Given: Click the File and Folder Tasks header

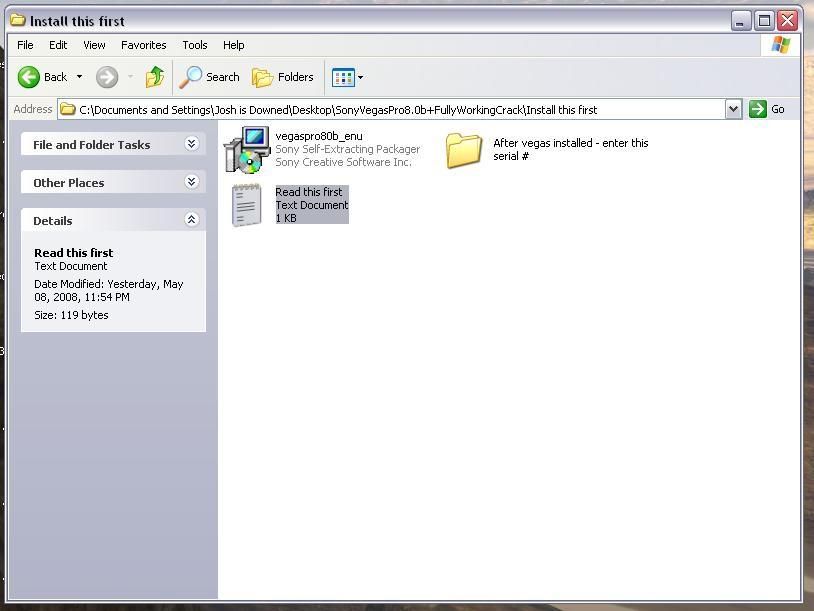Looking at the screenshot, I should pyautogui.click(x=113, y=144).
